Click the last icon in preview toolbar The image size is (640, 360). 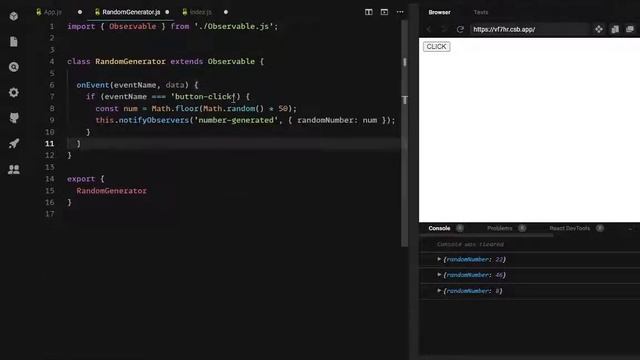[630, 29]
